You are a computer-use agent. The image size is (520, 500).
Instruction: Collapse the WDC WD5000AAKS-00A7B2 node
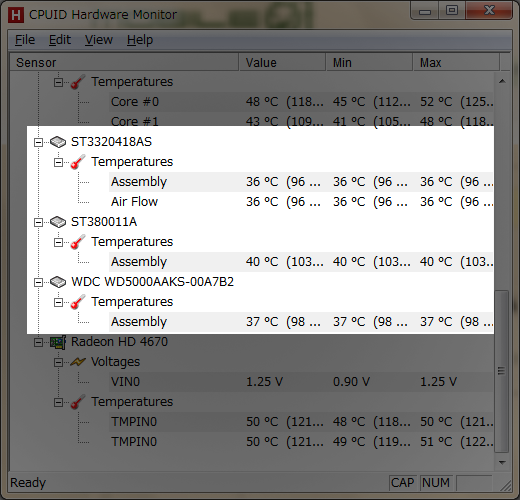[38, 282]
